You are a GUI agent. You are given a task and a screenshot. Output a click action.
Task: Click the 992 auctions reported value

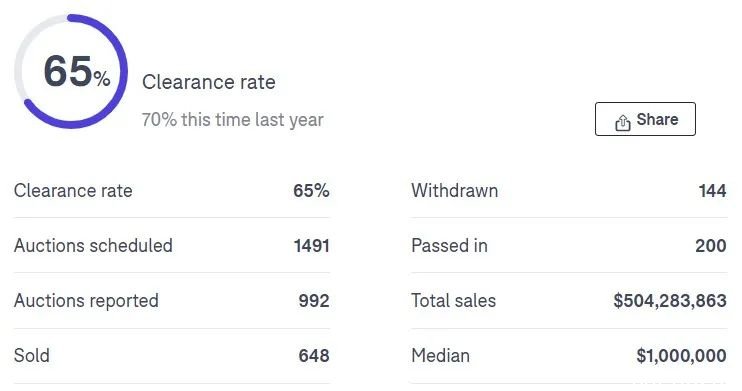pos(314,301)
